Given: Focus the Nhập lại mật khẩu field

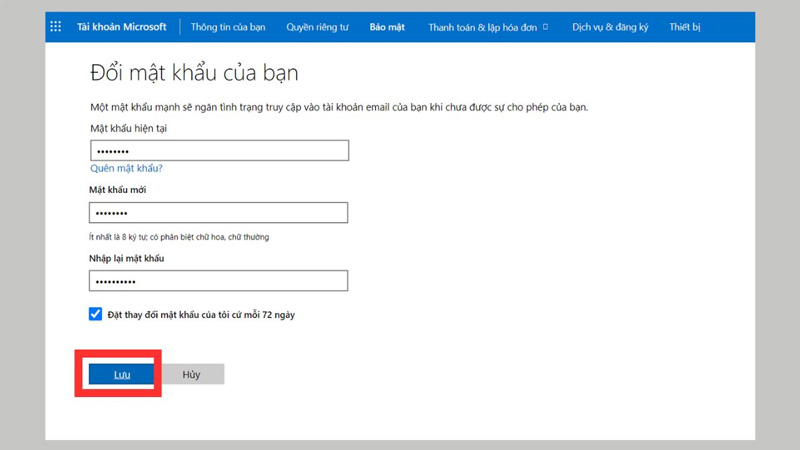Looking at the screenshot, I should [x=218, y=281].
